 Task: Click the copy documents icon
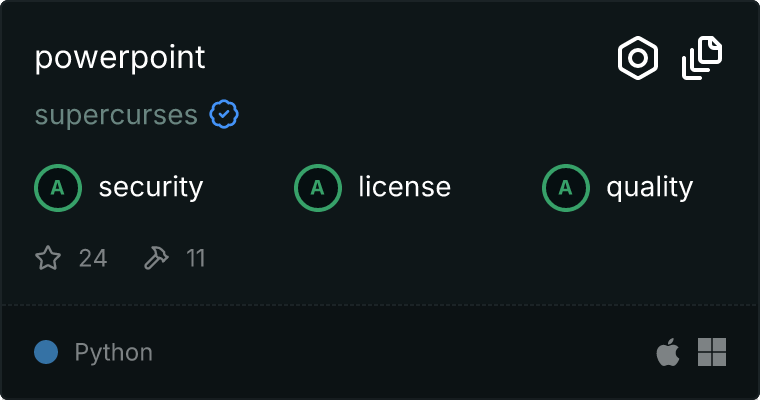tap(702, 58)
